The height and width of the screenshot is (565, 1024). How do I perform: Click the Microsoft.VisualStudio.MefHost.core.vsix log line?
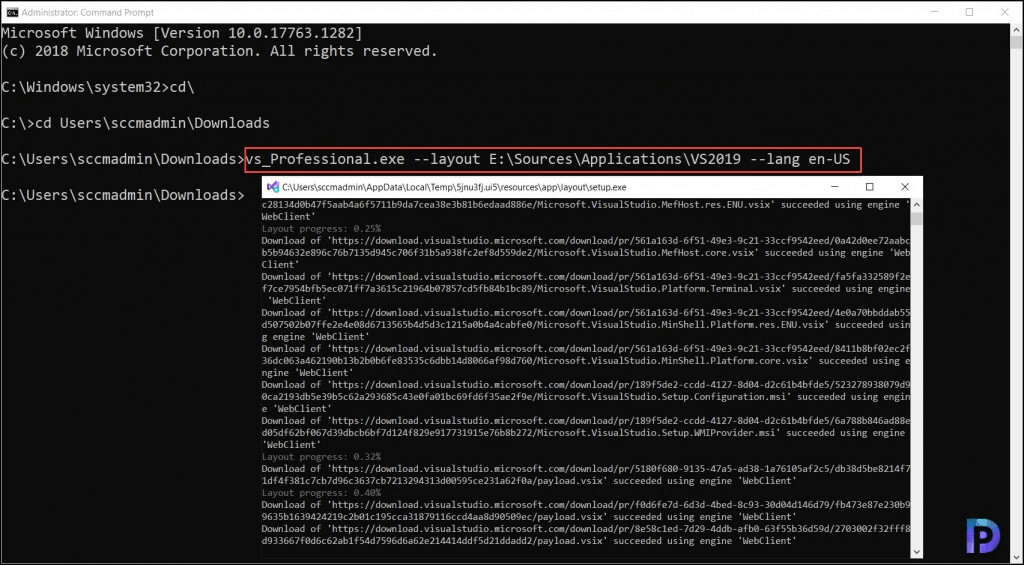click(586, 252)
